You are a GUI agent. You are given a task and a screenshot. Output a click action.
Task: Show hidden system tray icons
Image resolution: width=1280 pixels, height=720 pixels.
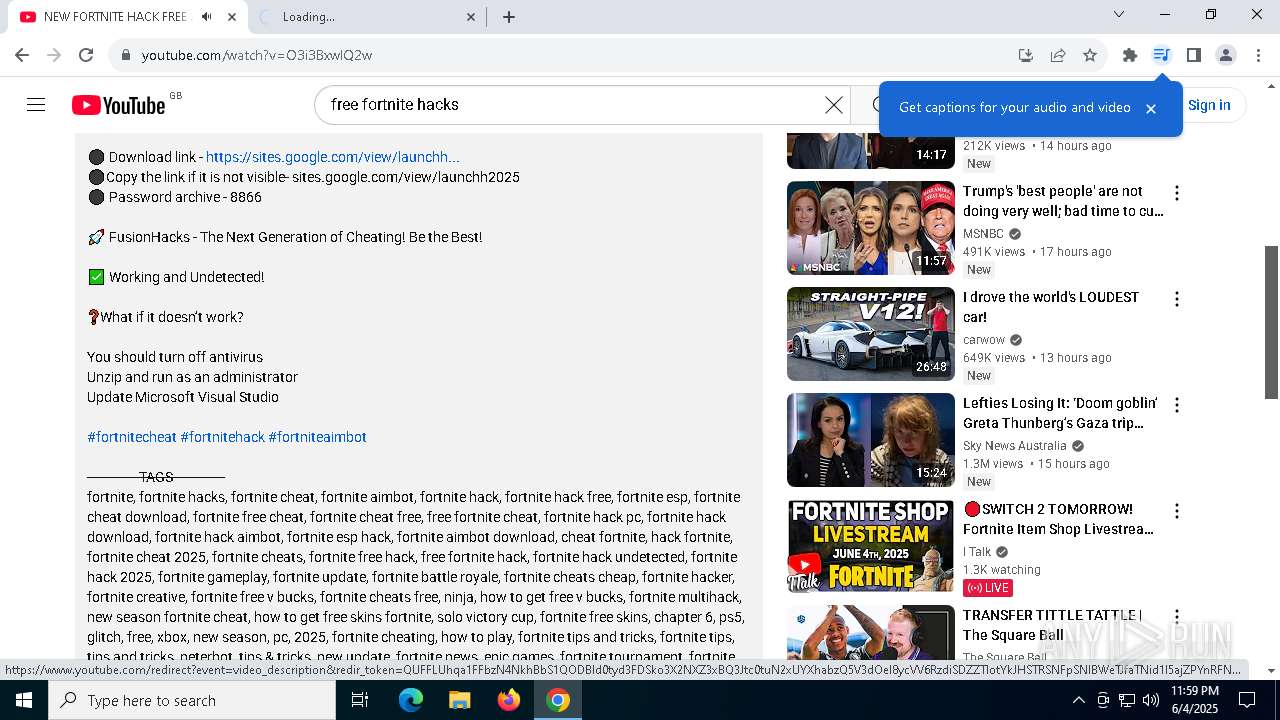[x=1078, y=700]
